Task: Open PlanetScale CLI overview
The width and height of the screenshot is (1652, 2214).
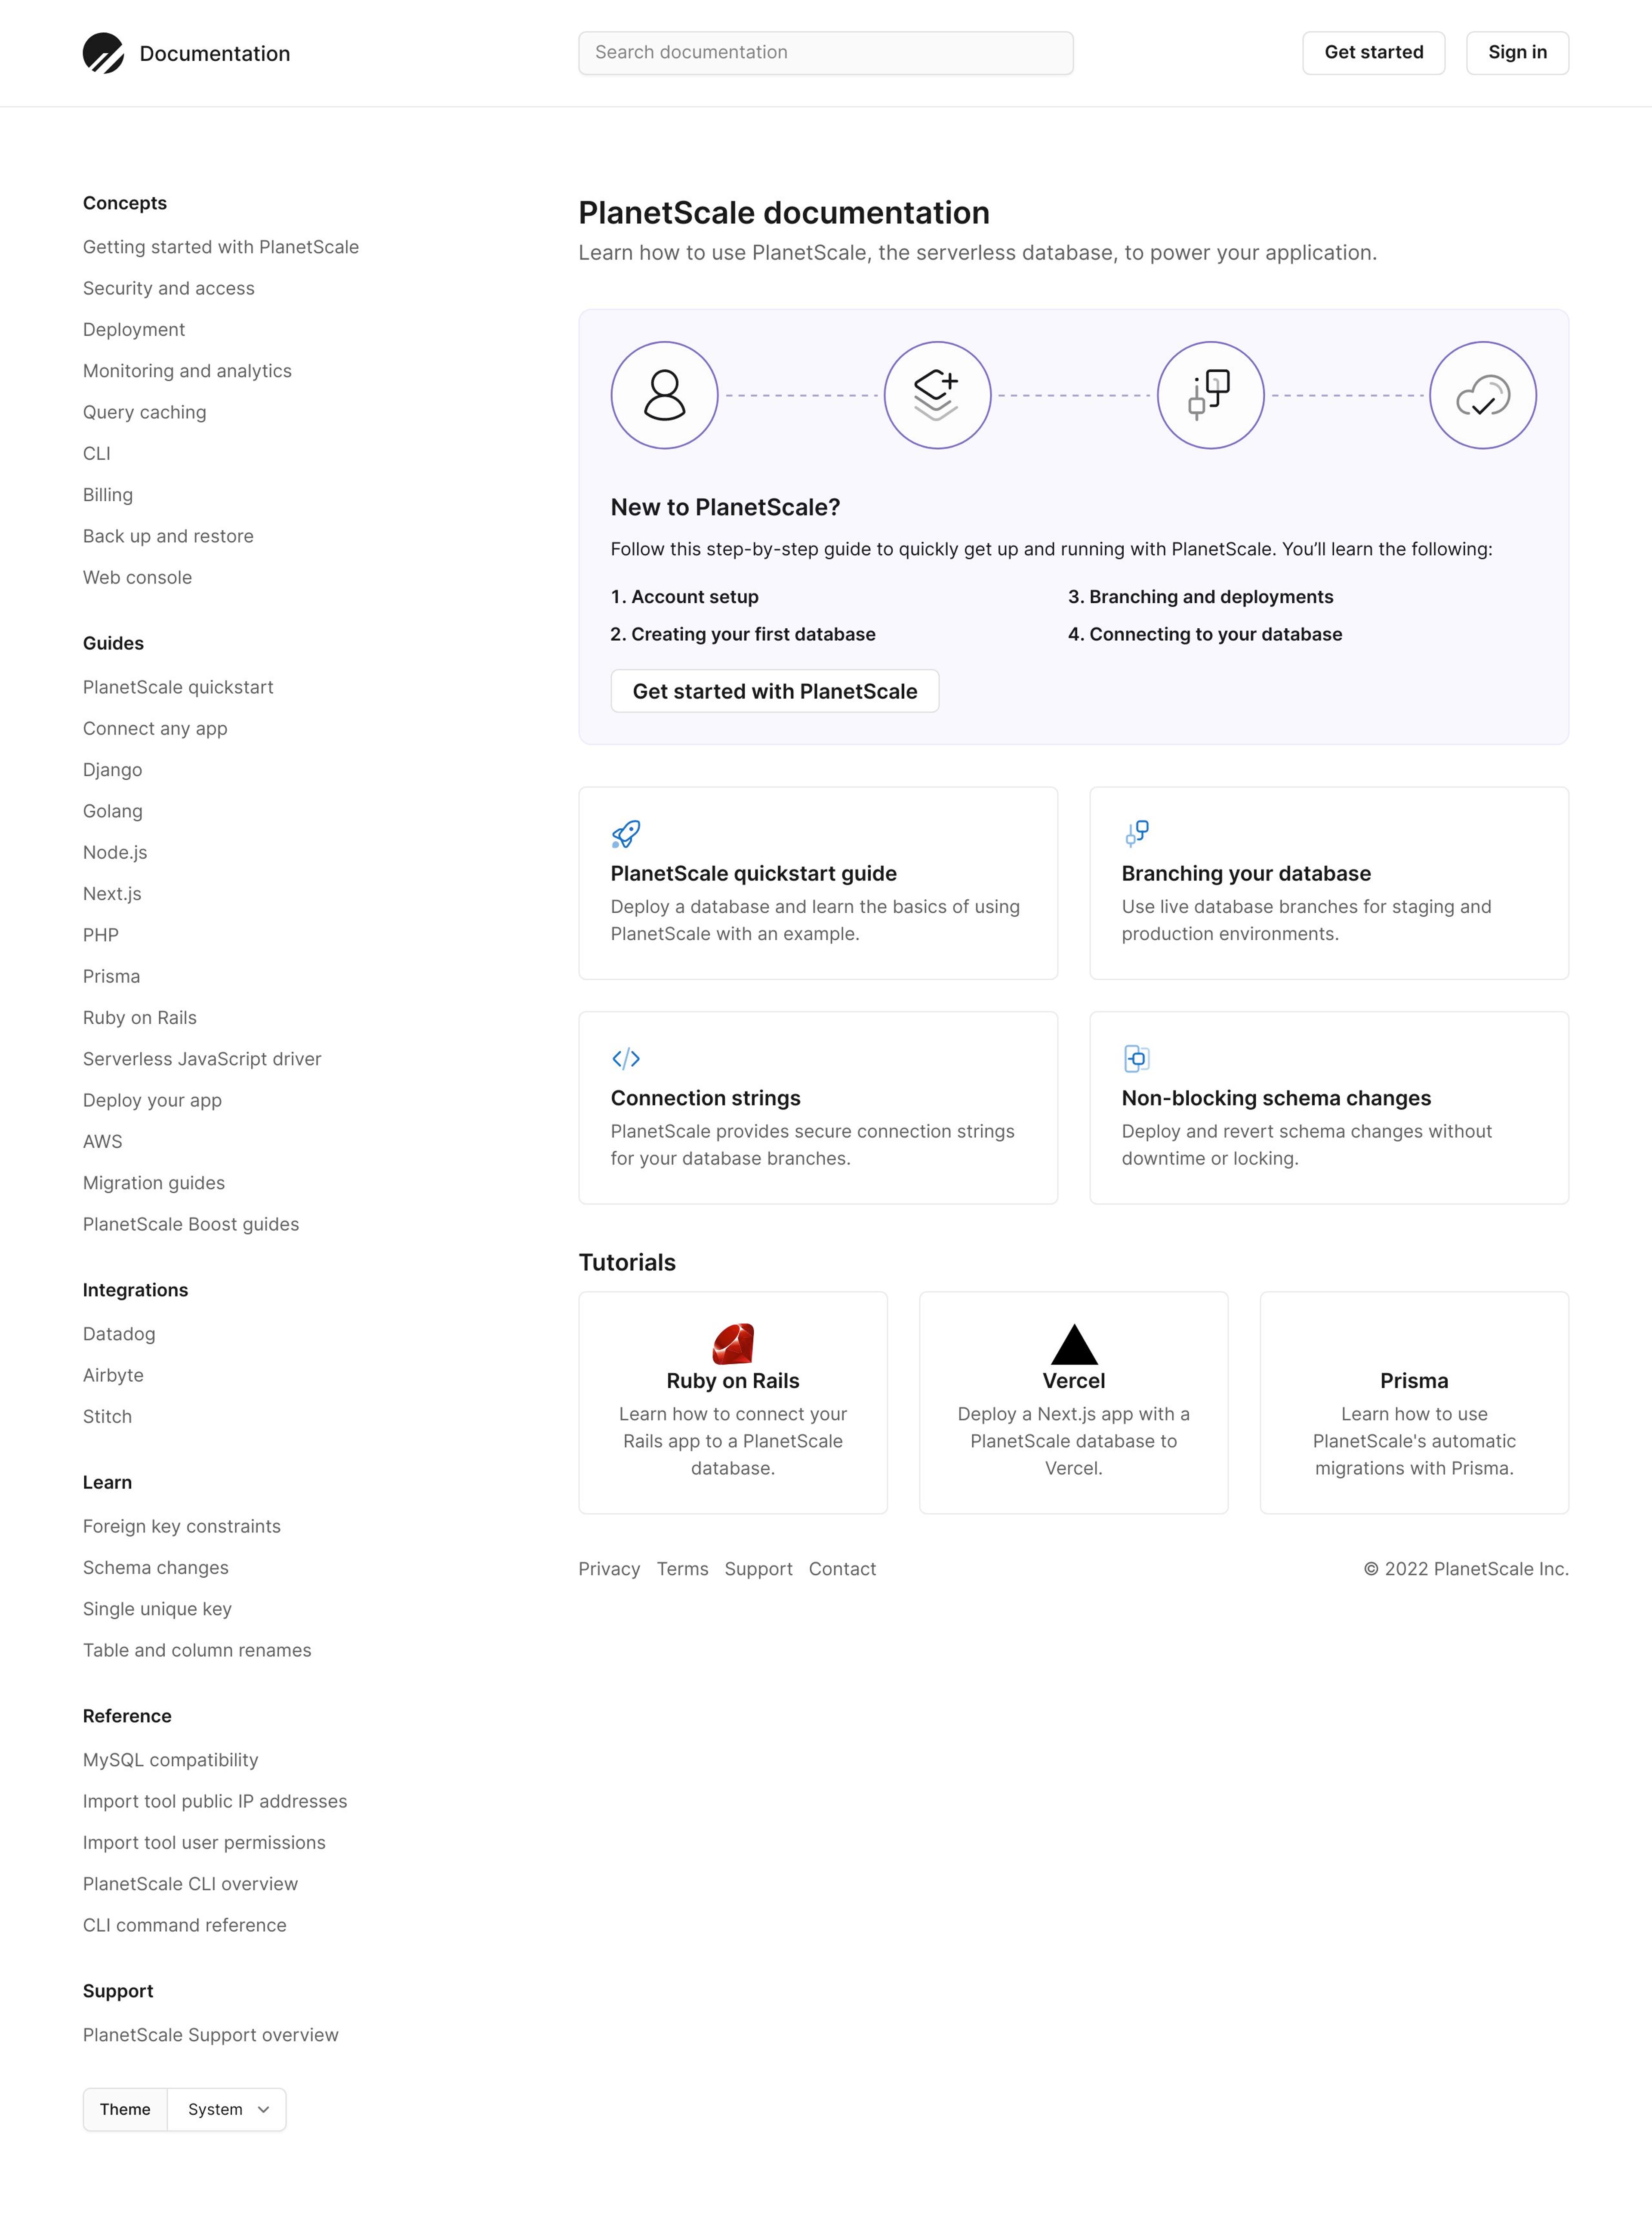Action: [190, 1884]
